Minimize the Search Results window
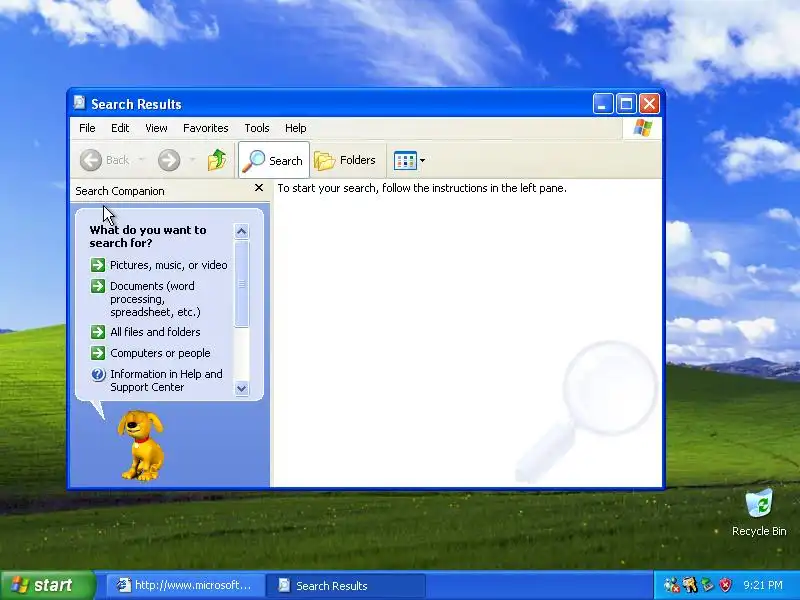800x600 pixels. (x=603, y=104)
